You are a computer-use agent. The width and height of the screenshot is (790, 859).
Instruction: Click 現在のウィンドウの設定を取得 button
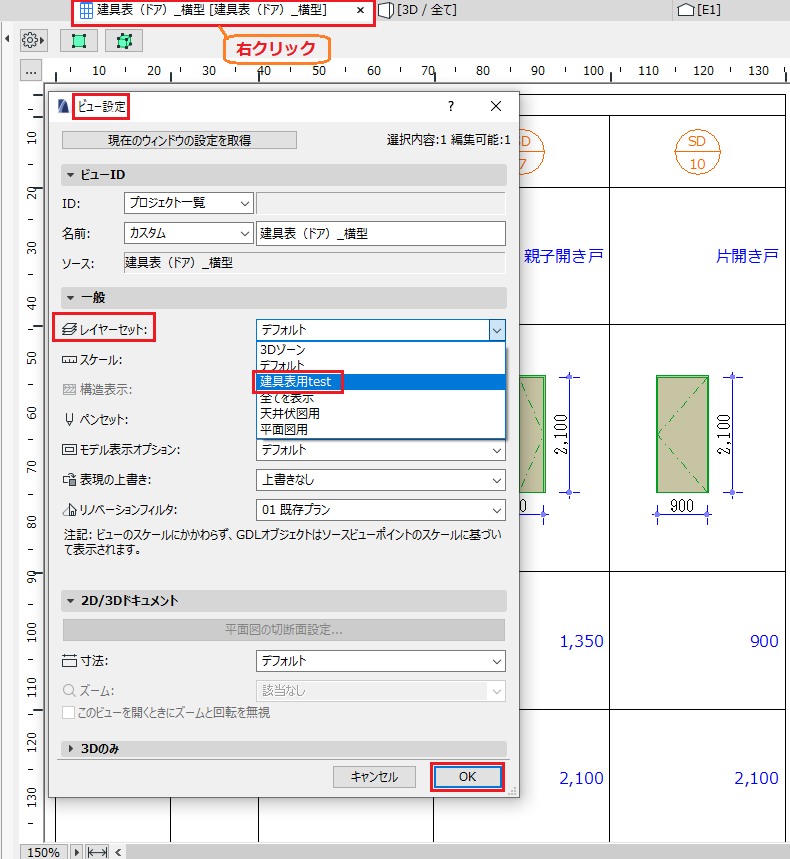point(179,140)
